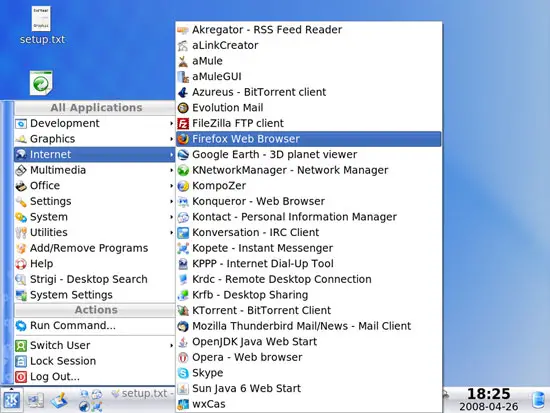
Task: Expand the Switch User submenu arrow
Action: point(171,346)
